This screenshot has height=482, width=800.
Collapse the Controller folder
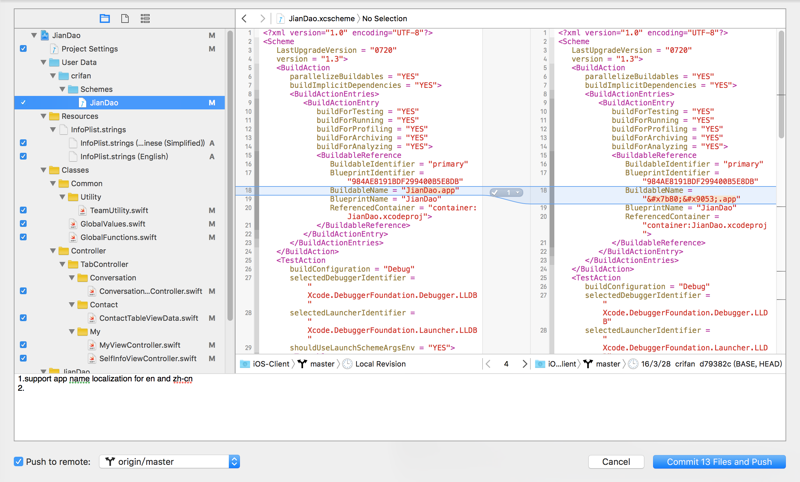[x=53, y=250]
